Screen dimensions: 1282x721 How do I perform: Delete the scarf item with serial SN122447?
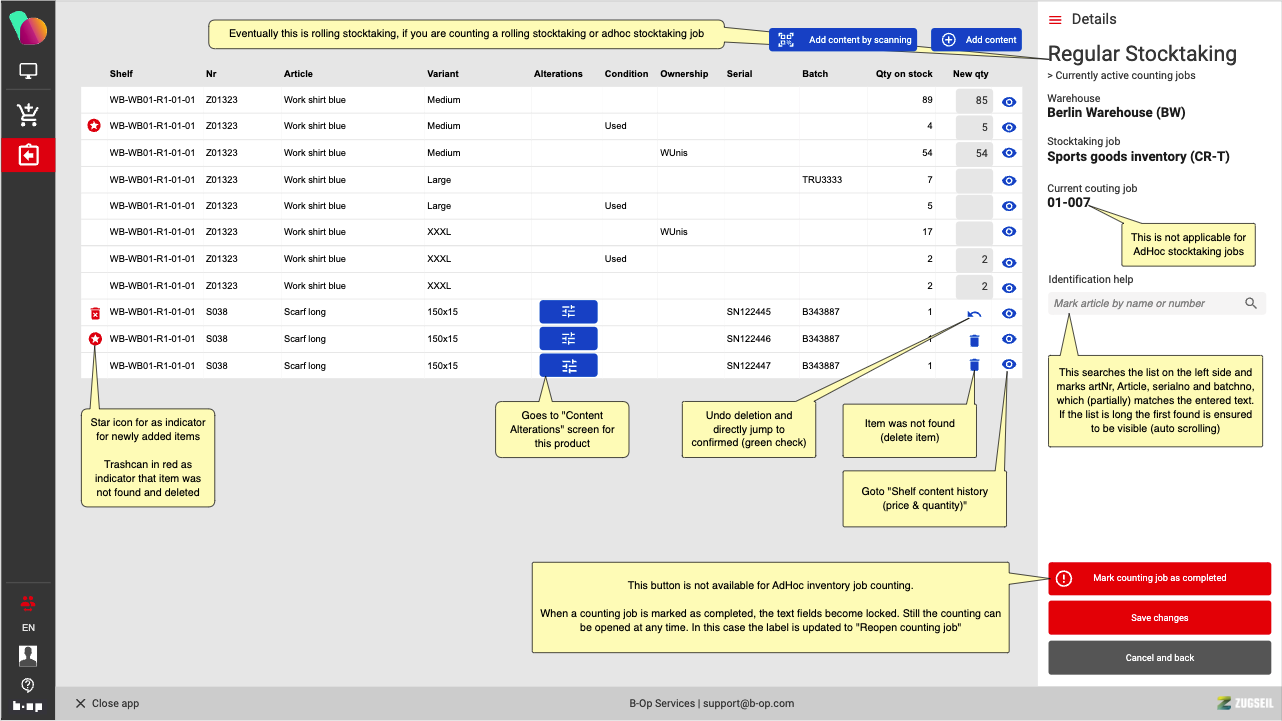[x=974, y=366]
